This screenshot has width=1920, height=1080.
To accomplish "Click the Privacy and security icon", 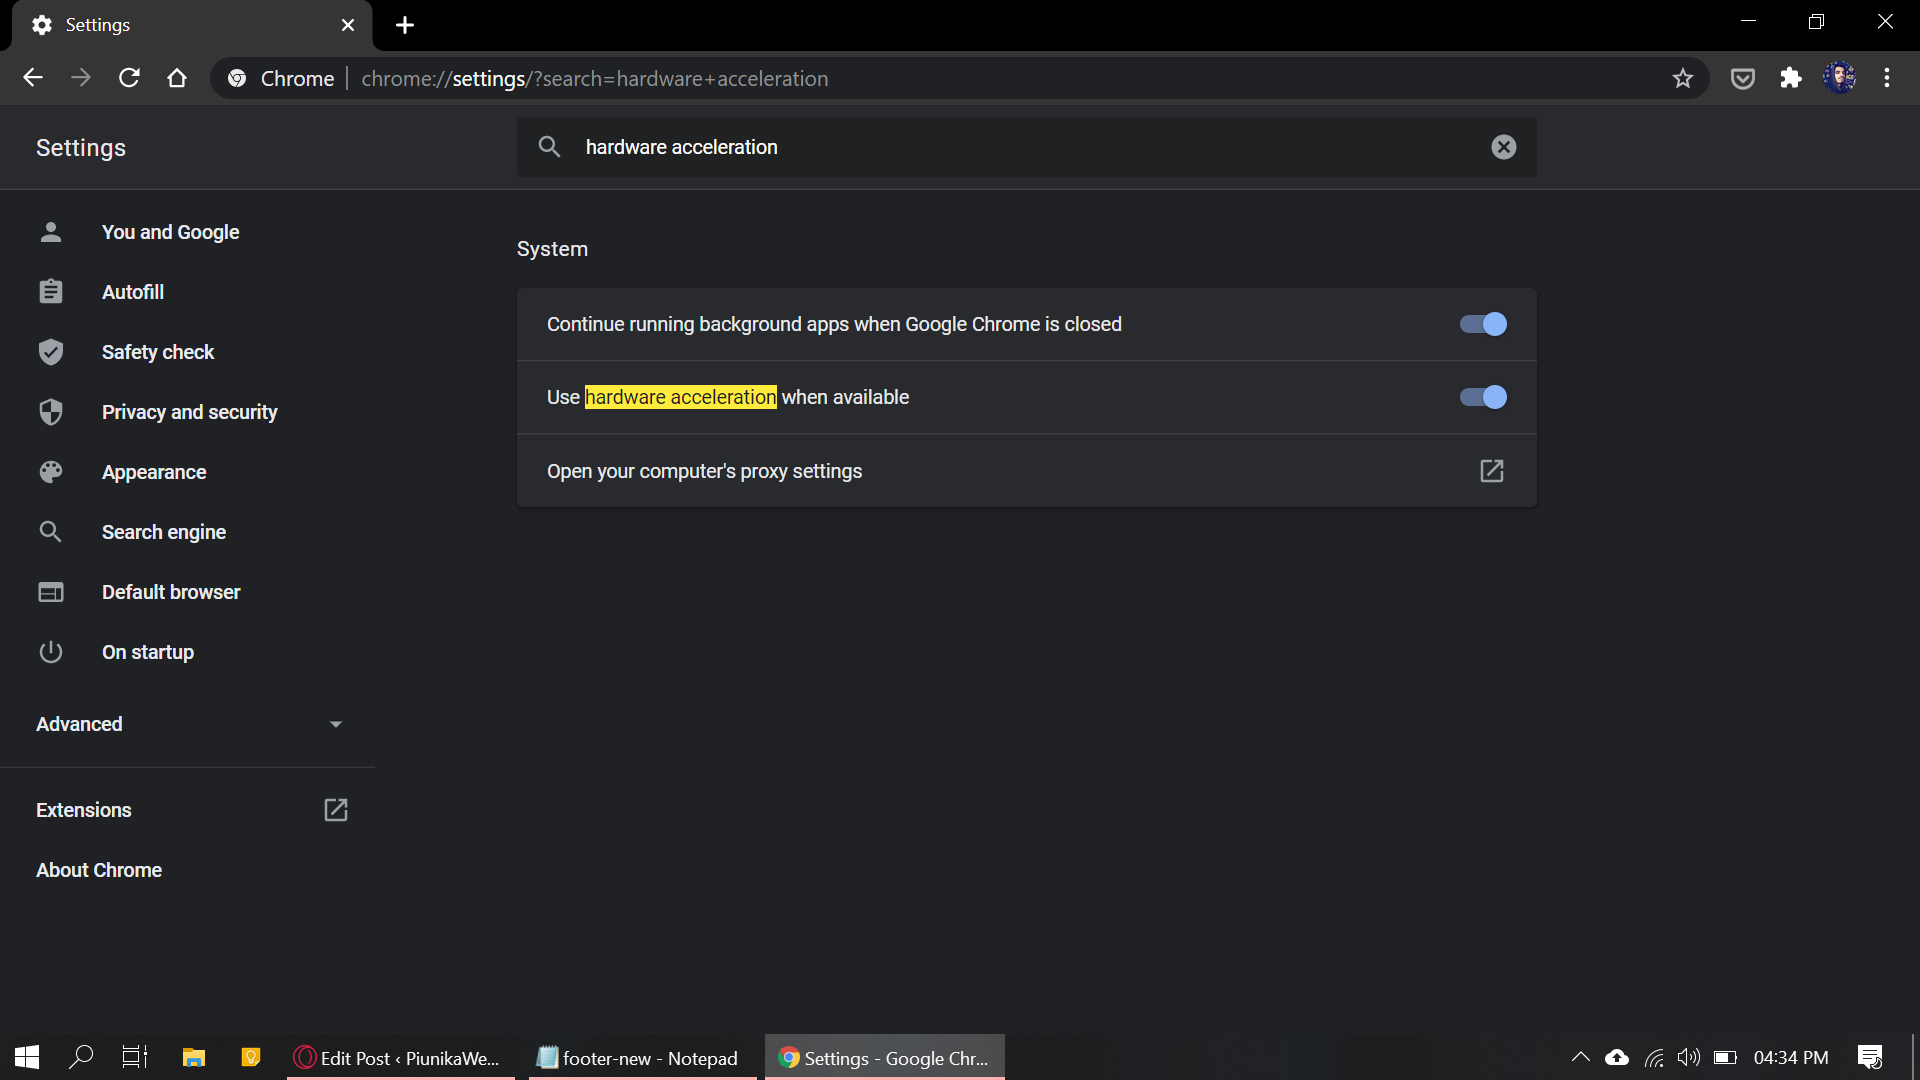I will 50,411.
